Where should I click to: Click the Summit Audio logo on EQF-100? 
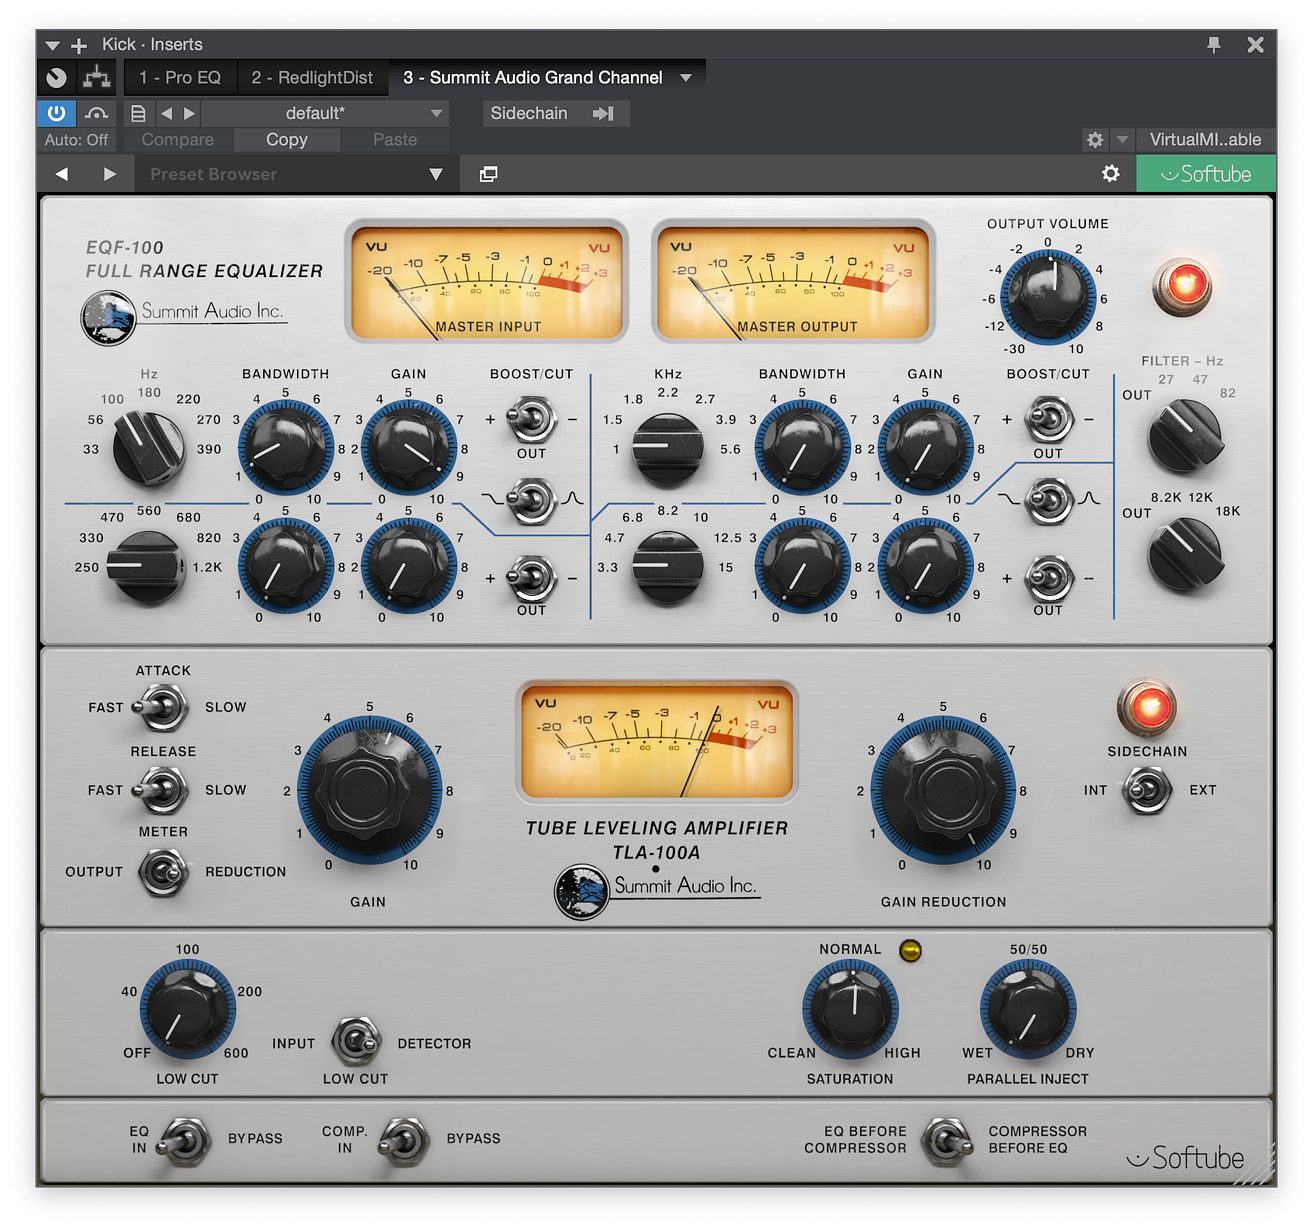tap(185, 317)
